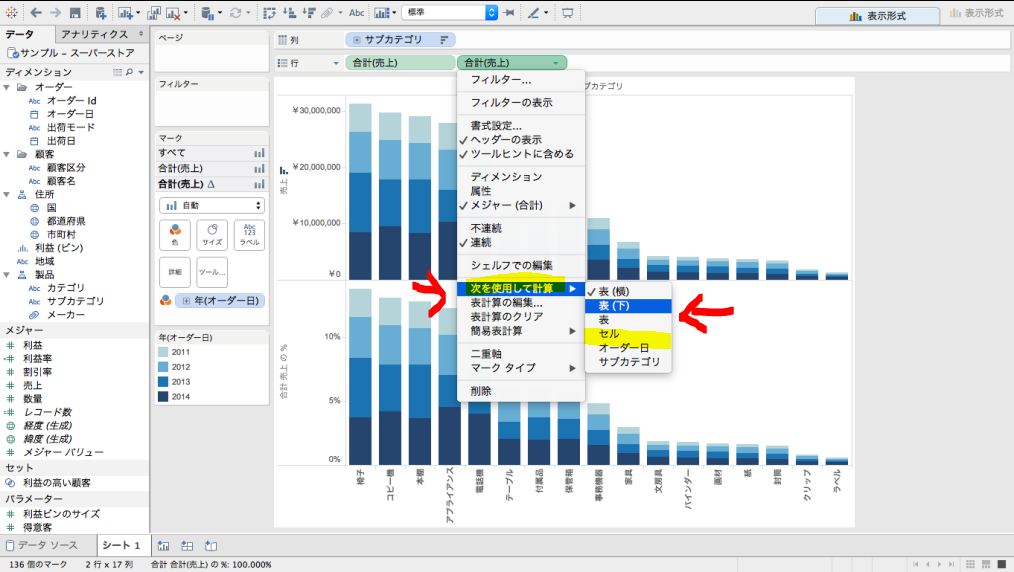Open the サイズ size marks card
Image resolution: width=1014 pixels, height=572 pixels.
click(212, 235)
